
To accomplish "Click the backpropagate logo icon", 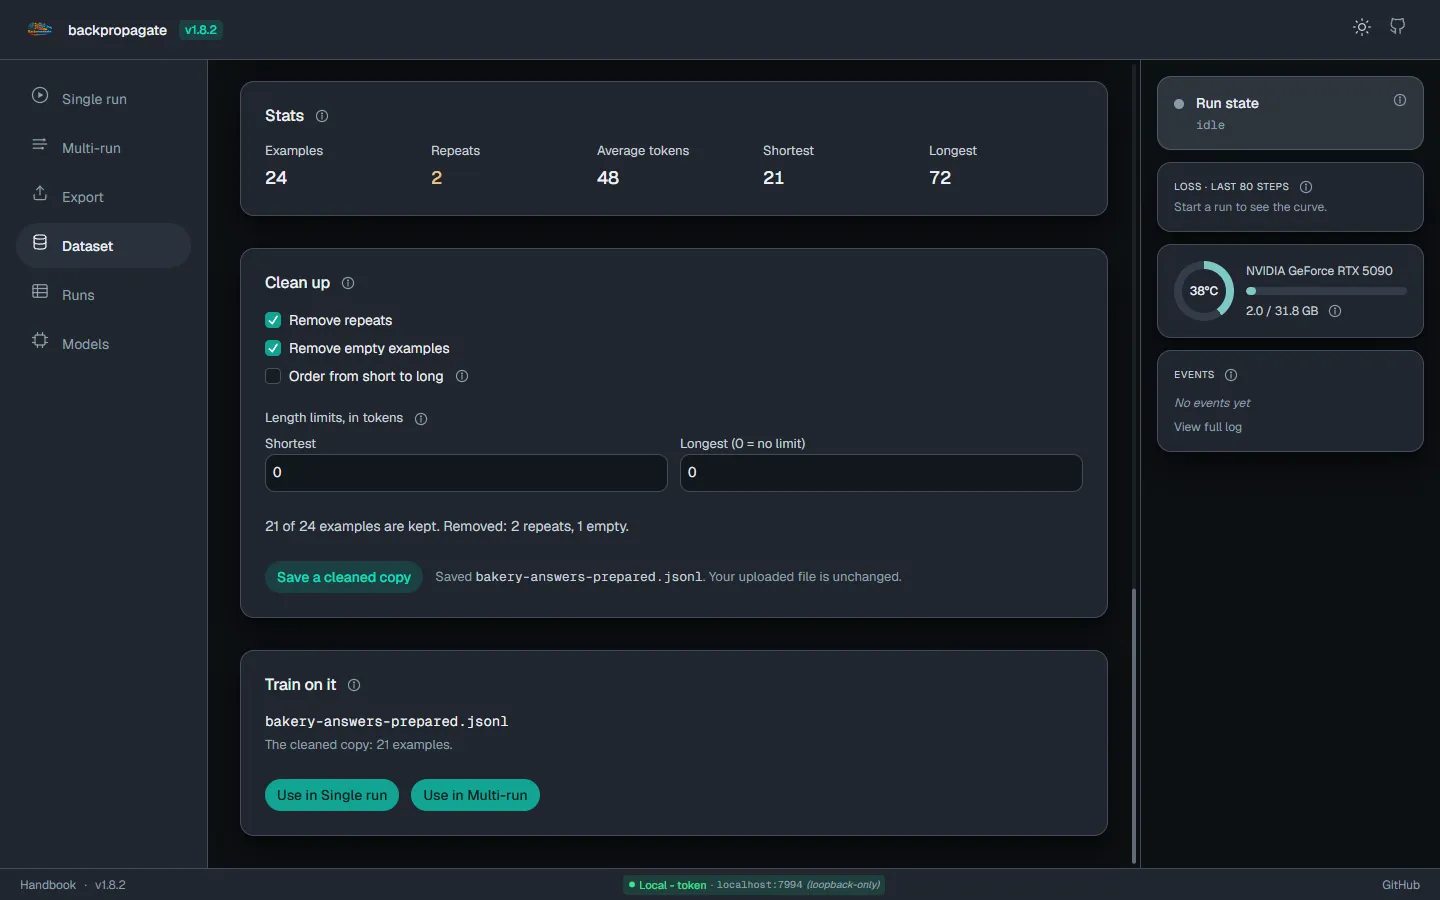I will (40, 29).
